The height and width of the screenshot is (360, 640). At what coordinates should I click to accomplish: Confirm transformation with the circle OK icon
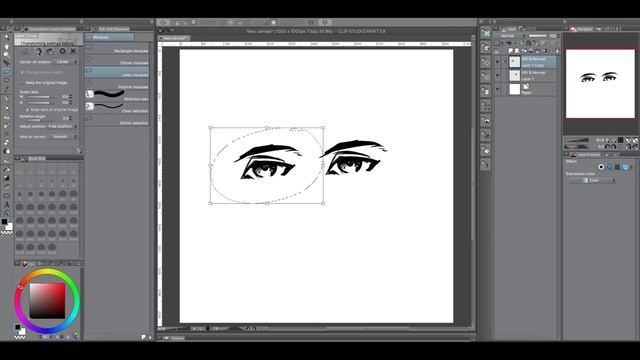[x=62, y=51]
